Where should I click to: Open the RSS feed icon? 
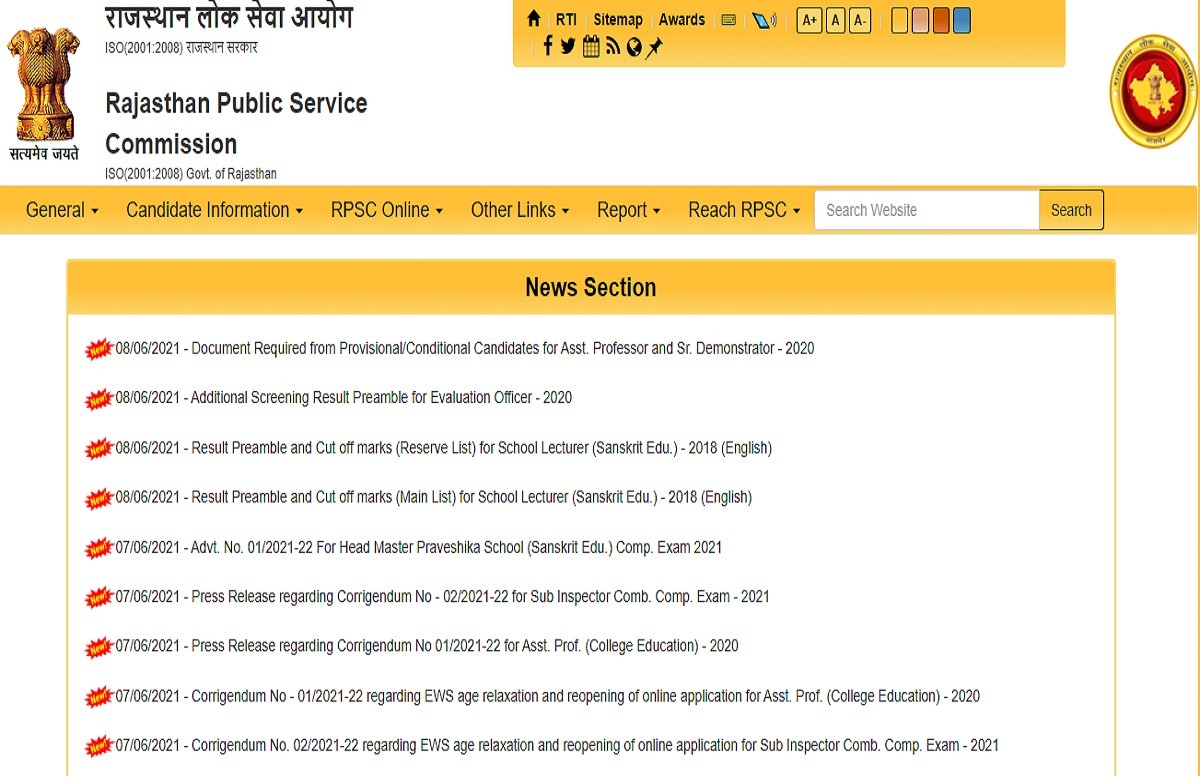[x=612, y=46]
